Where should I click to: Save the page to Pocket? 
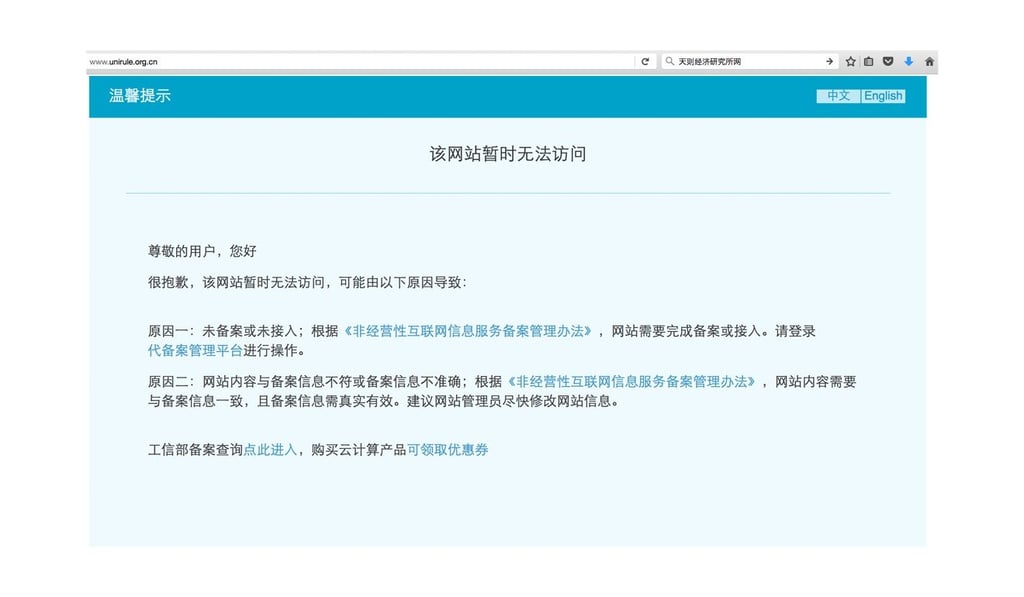coord(888,60)
